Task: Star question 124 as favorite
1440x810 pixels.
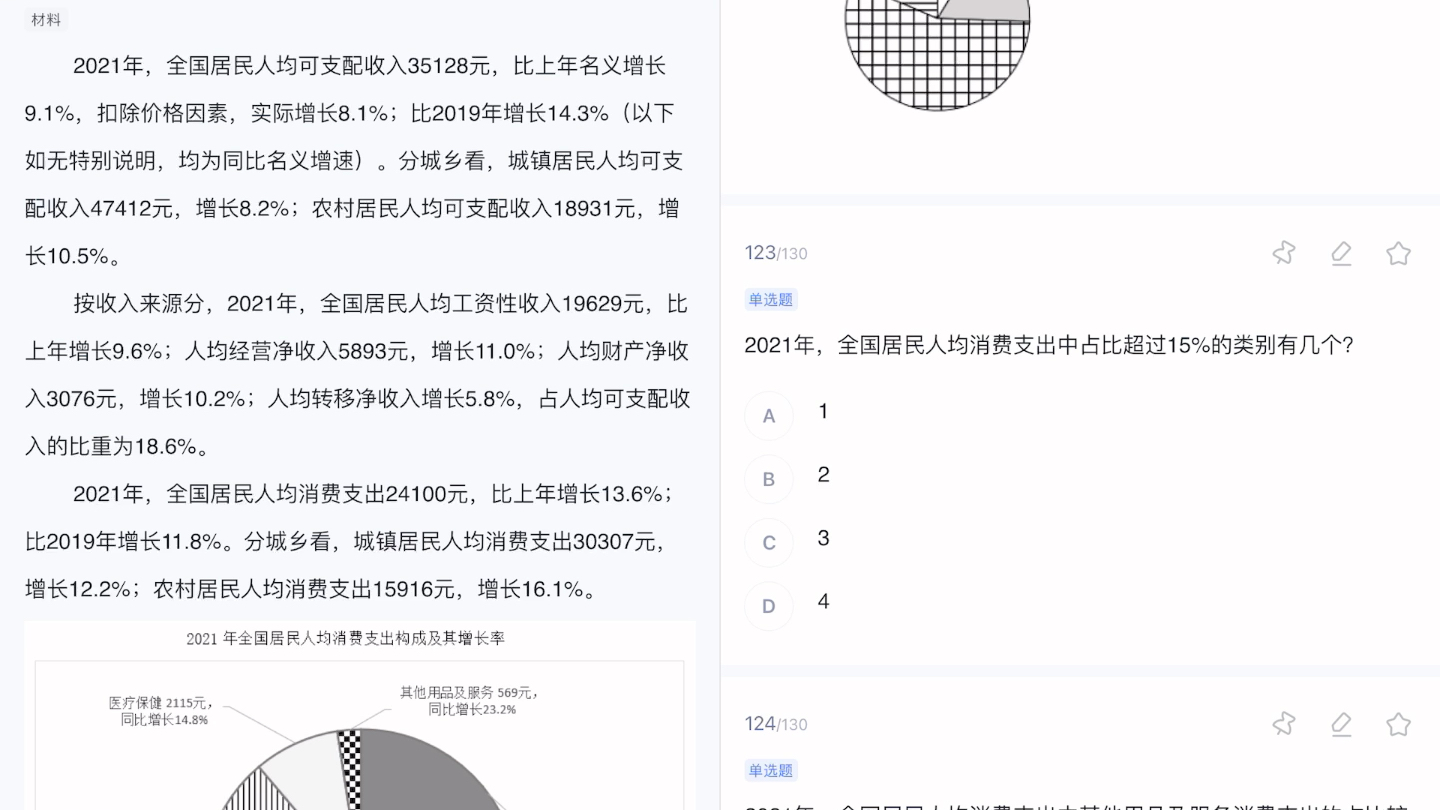Action: [x=1398, y=724]
